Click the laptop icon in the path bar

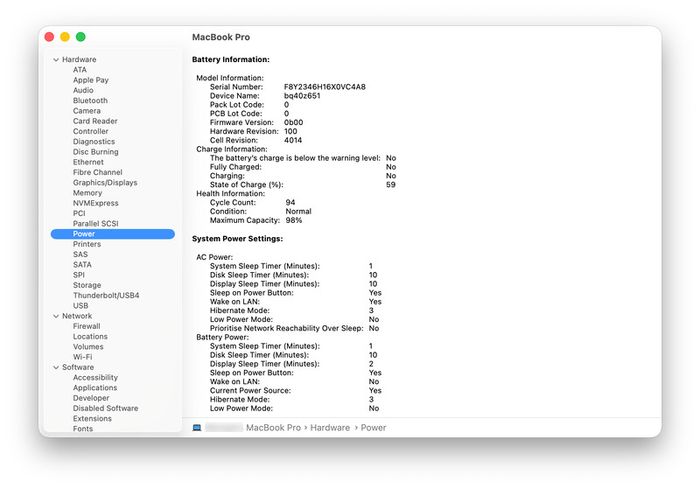coord(197,428)
